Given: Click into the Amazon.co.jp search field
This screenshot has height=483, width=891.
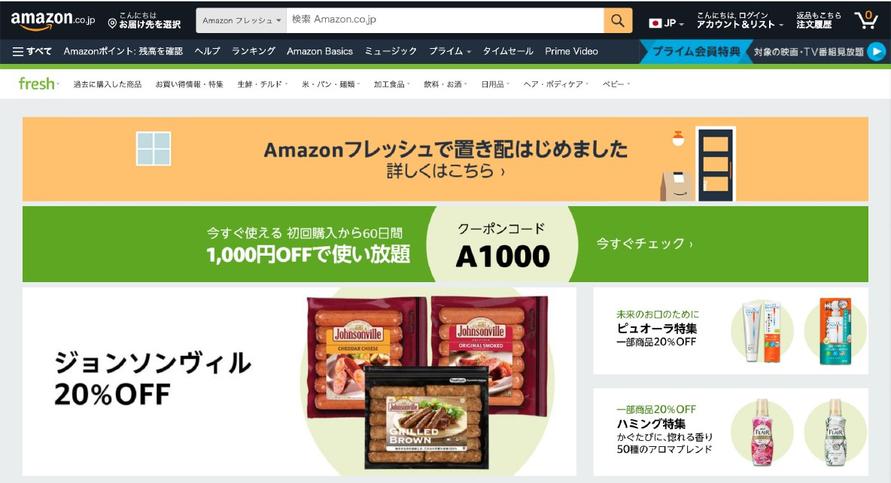Looking at the screenshot, I should pyautogui.click(x=445, y=20).
